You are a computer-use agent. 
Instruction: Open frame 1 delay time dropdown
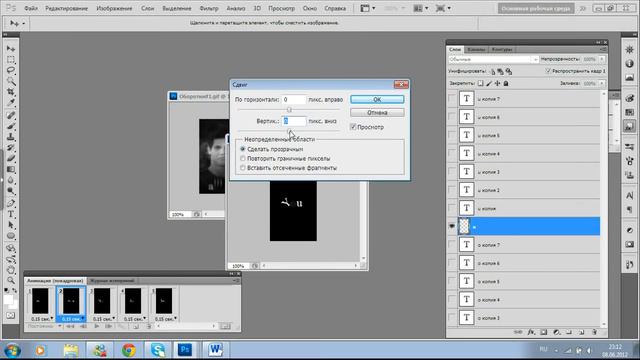(52, 318)
